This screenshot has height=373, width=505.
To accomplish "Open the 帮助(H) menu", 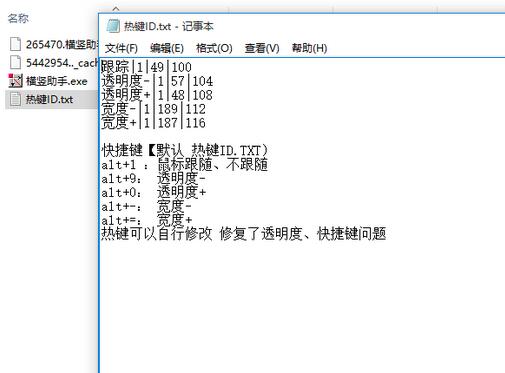I will (x=309, y=48).
